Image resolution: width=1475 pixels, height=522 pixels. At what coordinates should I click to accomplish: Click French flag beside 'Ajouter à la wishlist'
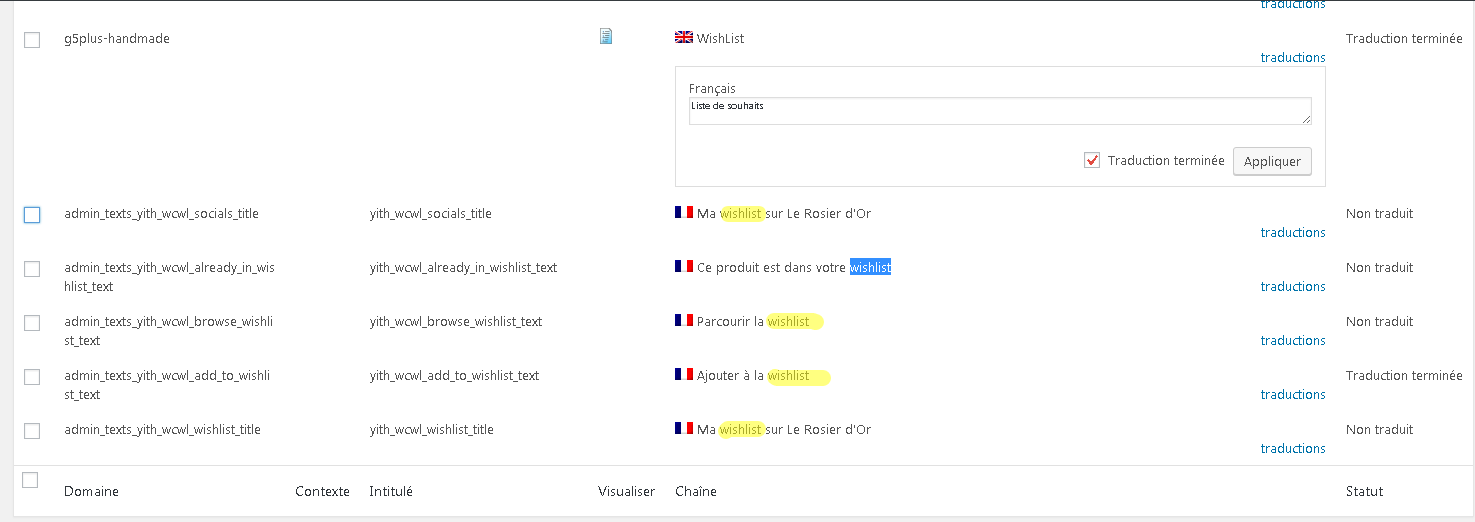[x=684, y=375]
